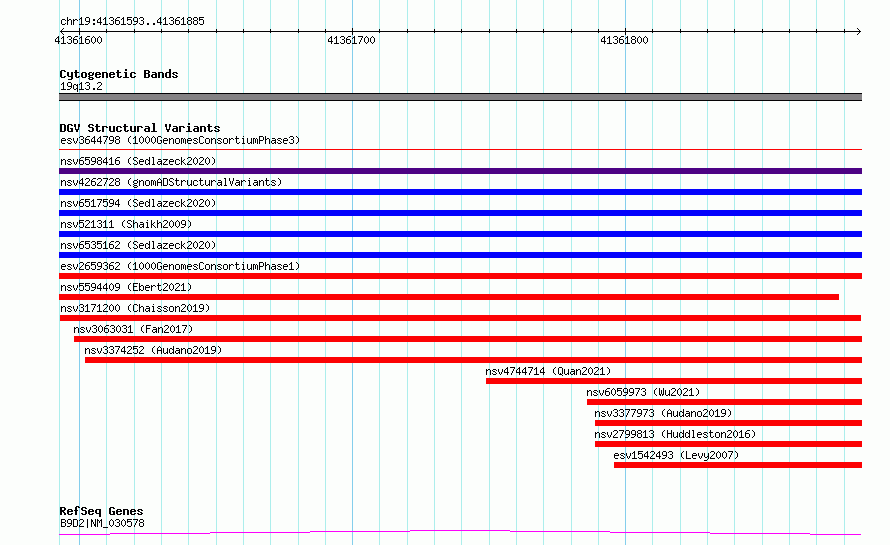Open the nsv6059973 (Wu2021) label
Viewport: 890px width, 545px height.
[x=643, y=392]
